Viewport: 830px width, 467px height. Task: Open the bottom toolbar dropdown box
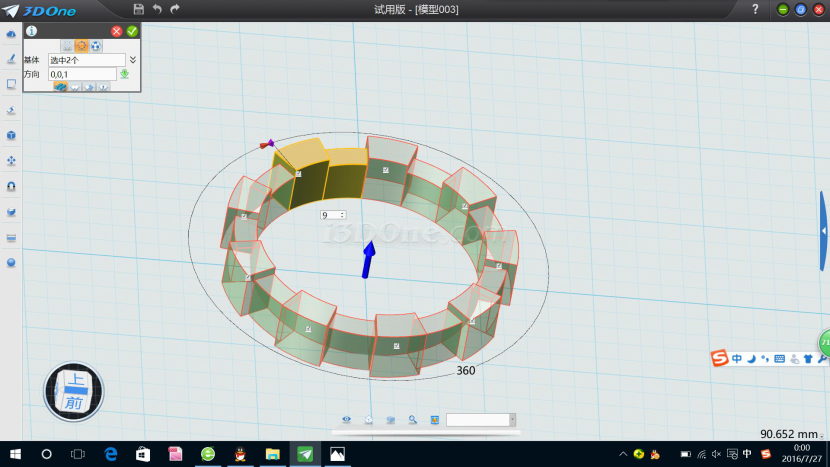tap(481, 420)
